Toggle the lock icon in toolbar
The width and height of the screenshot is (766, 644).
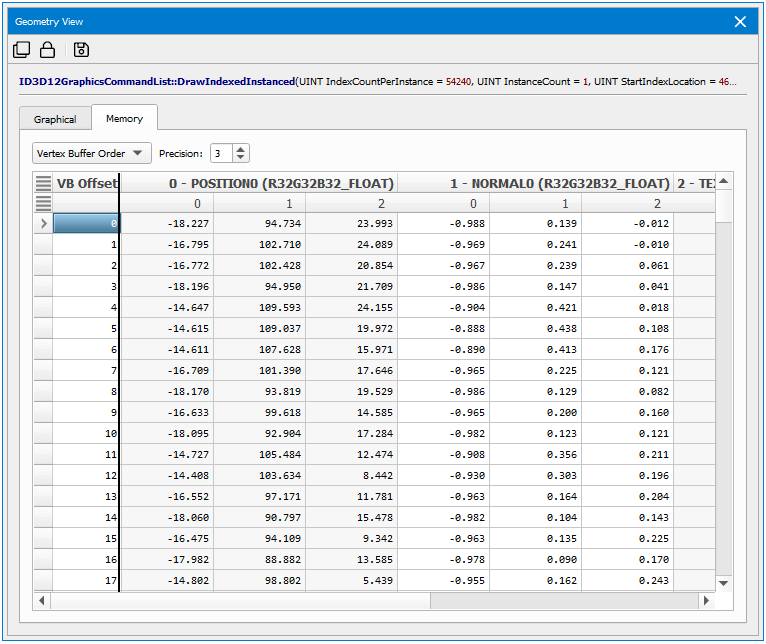tap(47, 50)
